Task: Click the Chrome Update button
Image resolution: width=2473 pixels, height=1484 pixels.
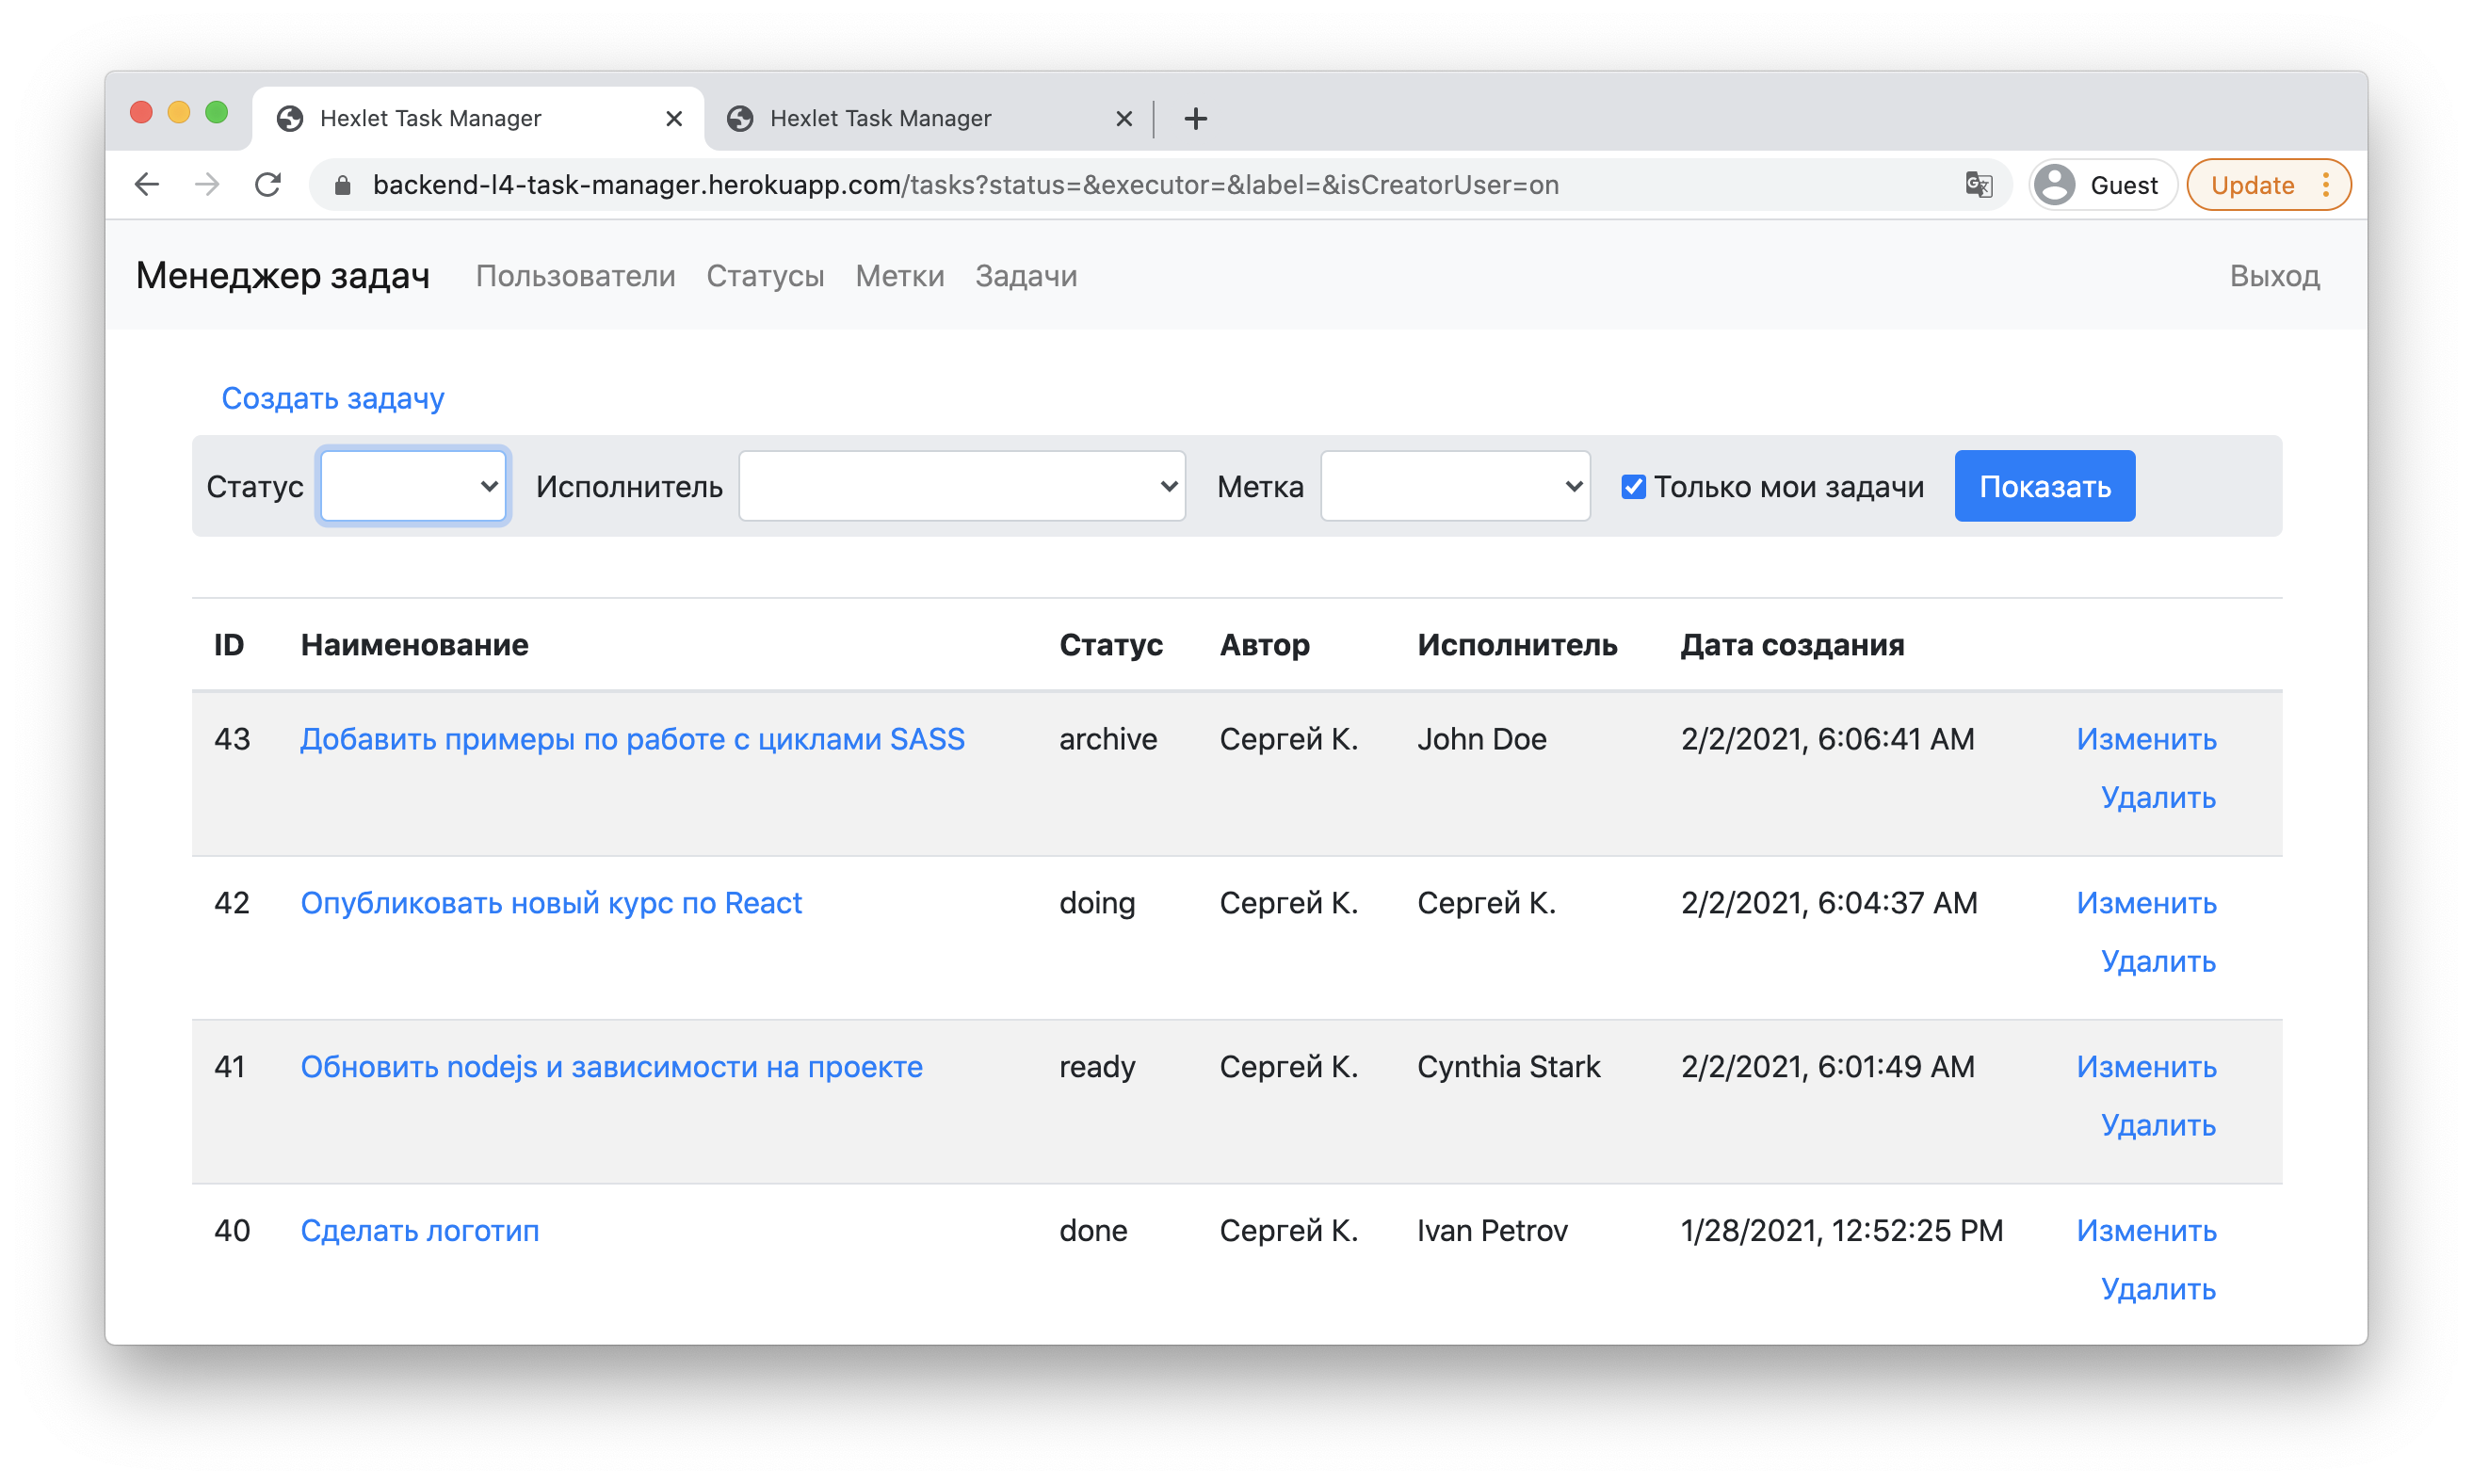Action: point(2252,185)
